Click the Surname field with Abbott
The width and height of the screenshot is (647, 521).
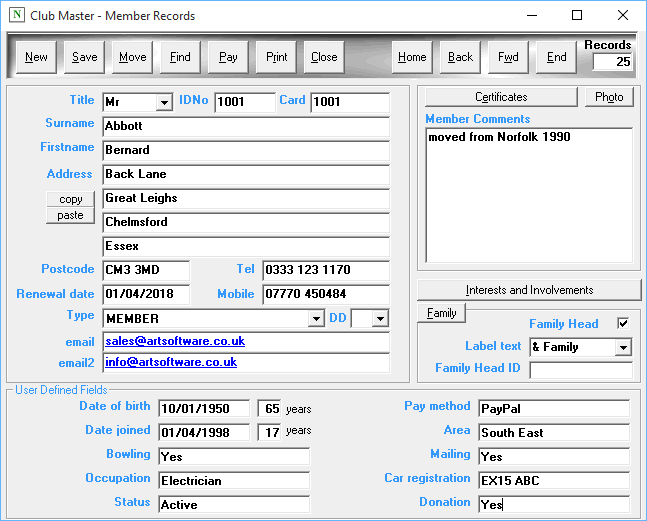(x=246, y=126)
